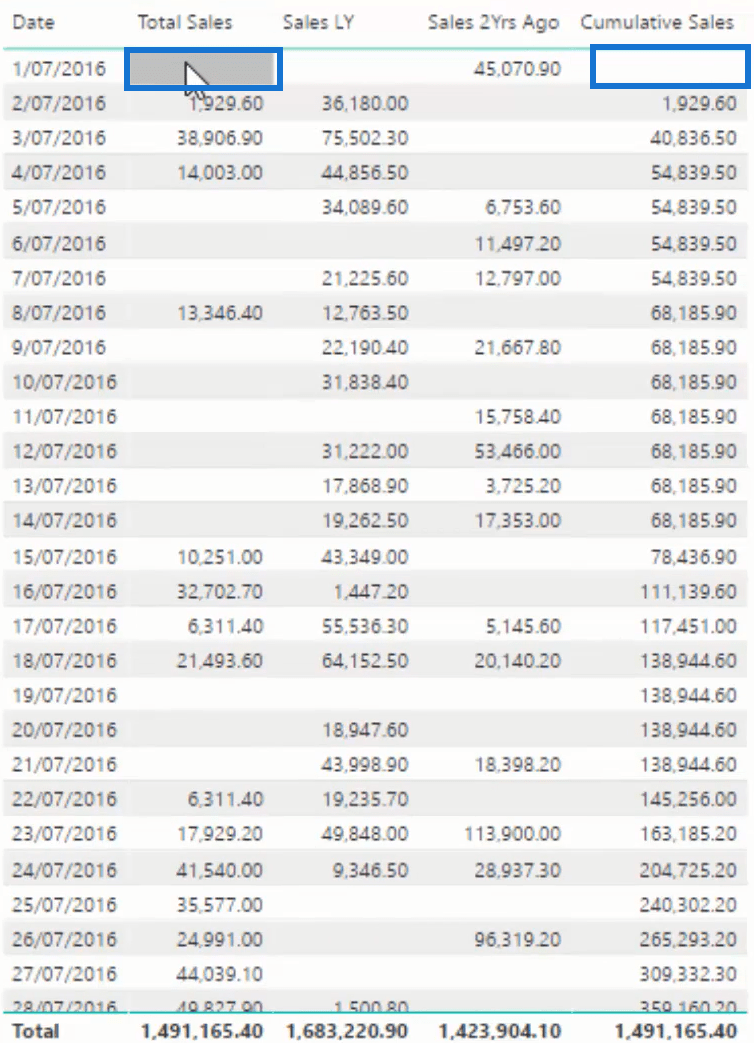Click the 113,900.00 Sales 2Yrs Ago value
The height and width of the screenshot is (1043, 754).
click(x=517, y=833)
